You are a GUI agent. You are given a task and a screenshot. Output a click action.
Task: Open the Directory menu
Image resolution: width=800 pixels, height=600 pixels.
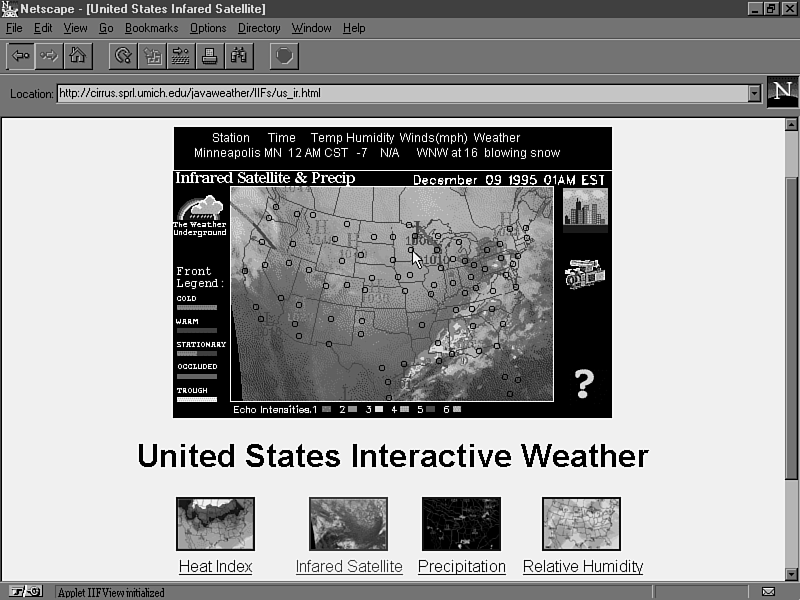click(259, 28)
